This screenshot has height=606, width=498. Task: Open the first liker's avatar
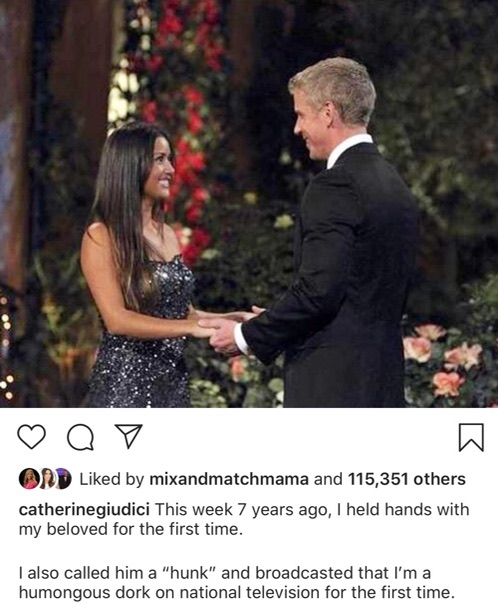tap(29, 479)
